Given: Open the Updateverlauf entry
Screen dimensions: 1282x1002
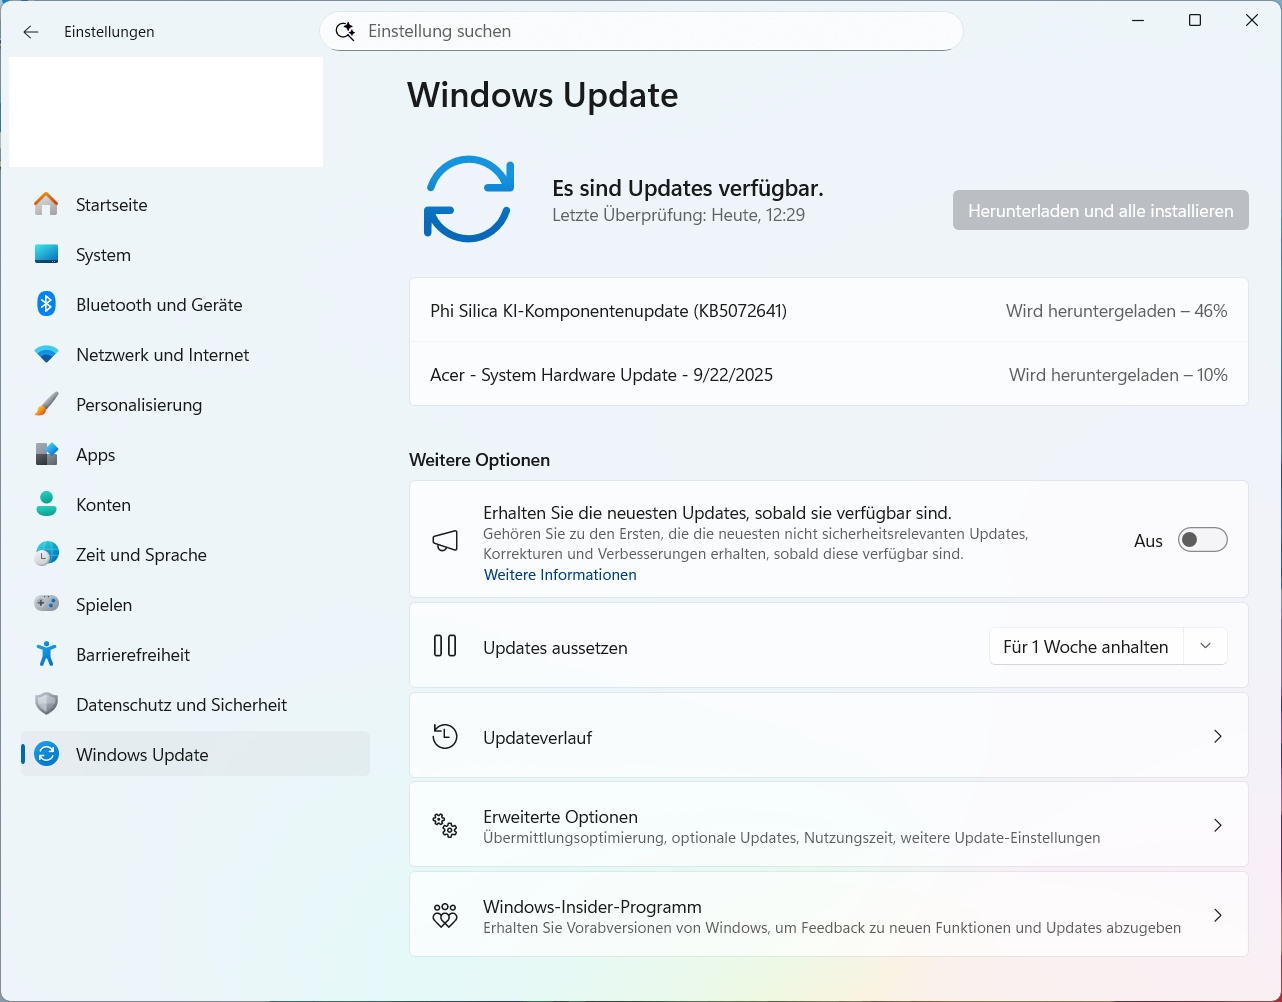Looking at the screenshot, I should coord(829,736).
